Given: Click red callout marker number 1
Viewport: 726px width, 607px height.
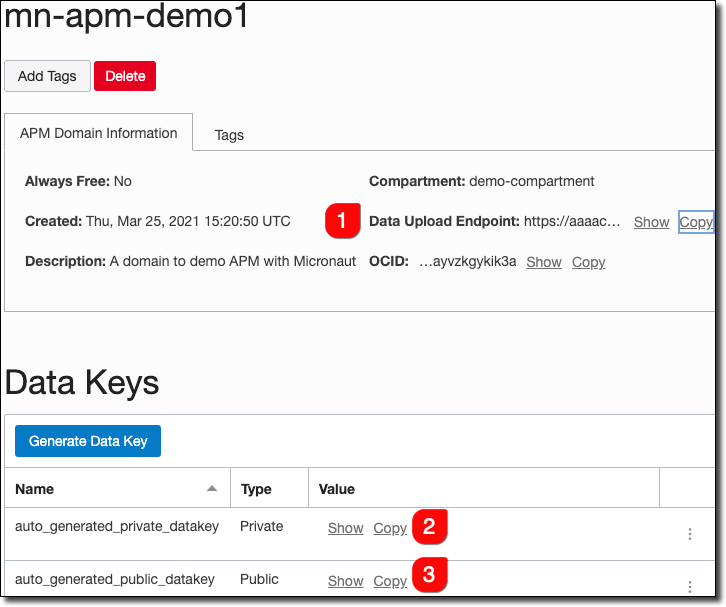Looking at the screenshot, I should (341, 222).
